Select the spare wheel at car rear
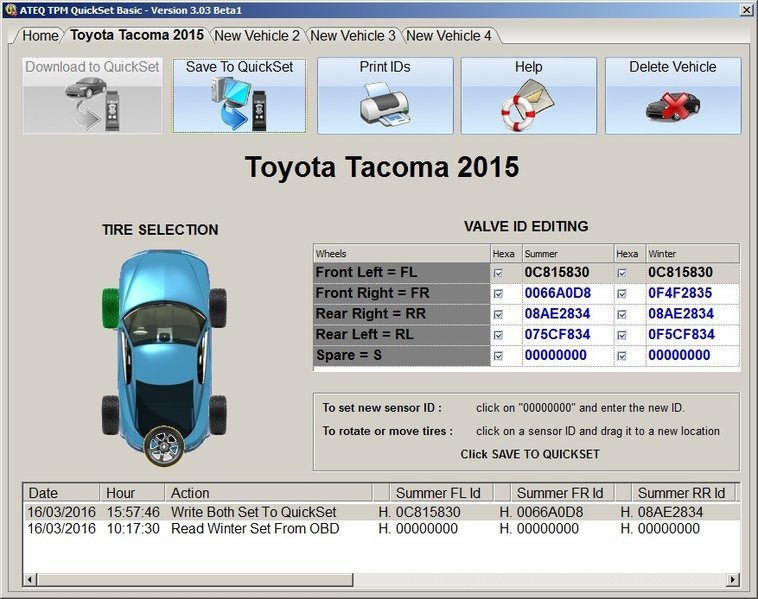This screenshot has width=758, height=599. [164, 446]
